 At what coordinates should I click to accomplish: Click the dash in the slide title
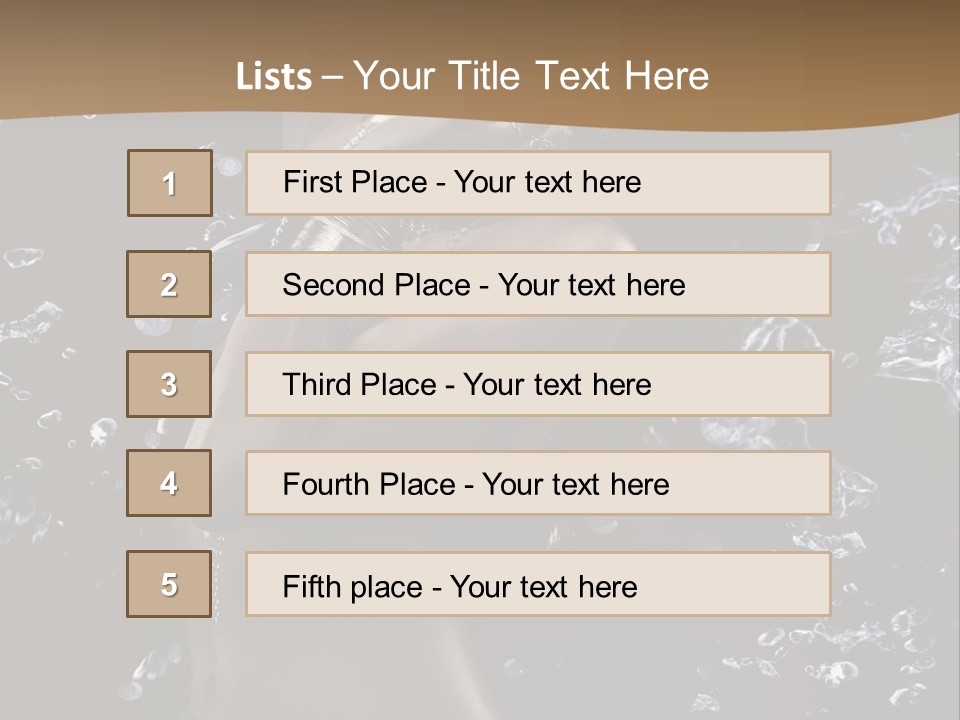[x=332, y=77]
